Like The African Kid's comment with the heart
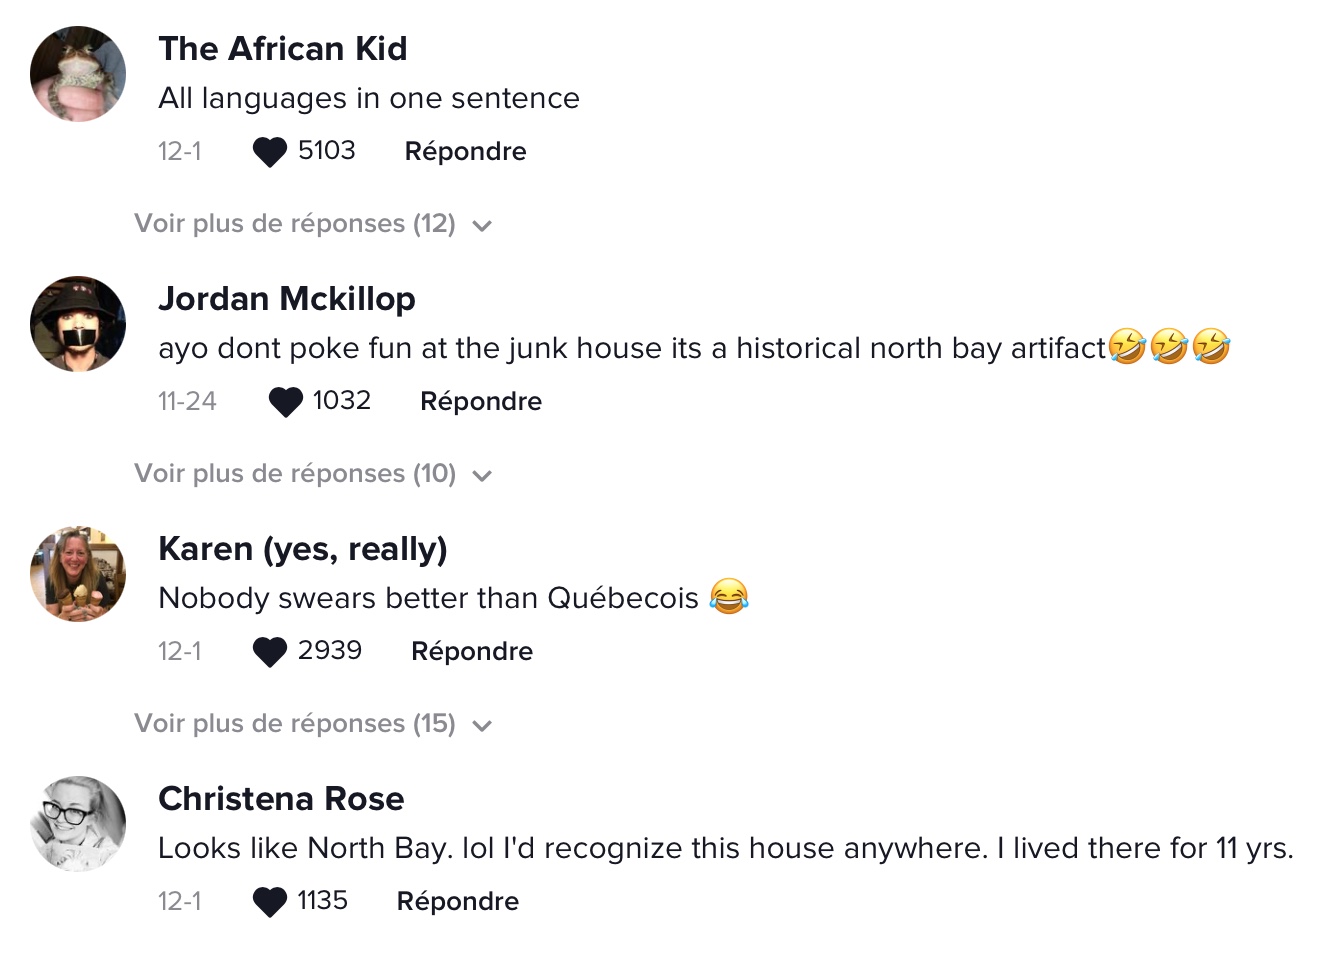Image resolution: width=1330 pixels, height=956 pixels. 270,152
